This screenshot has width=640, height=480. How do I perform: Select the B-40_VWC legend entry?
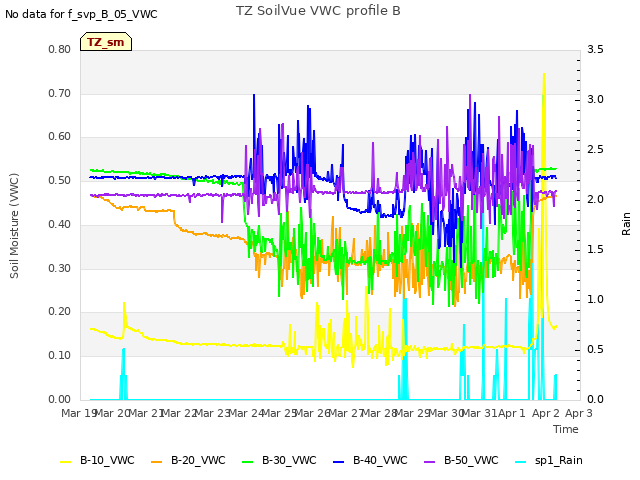point(370,461)
